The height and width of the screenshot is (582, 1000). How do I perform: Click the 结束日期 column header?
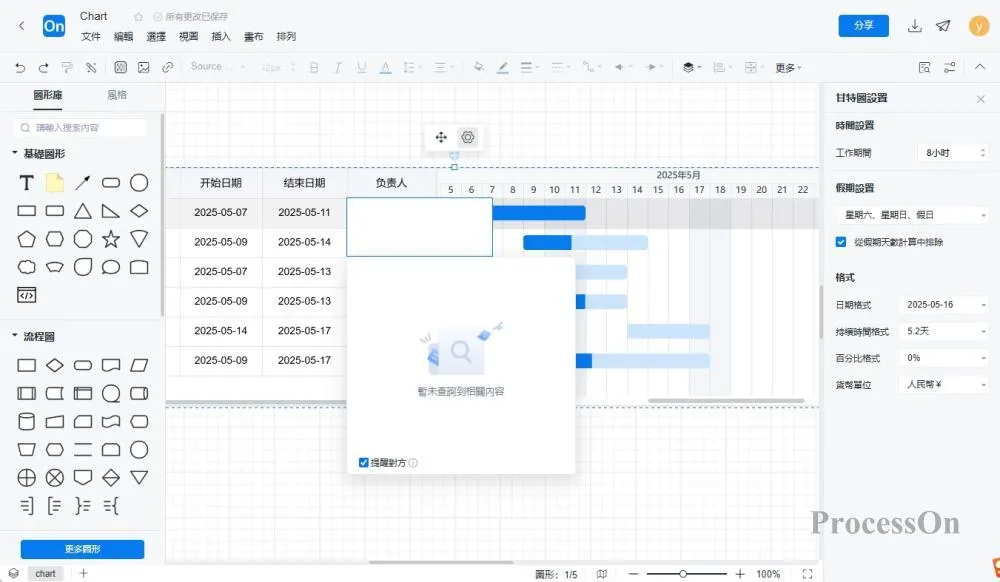point(304,183)
